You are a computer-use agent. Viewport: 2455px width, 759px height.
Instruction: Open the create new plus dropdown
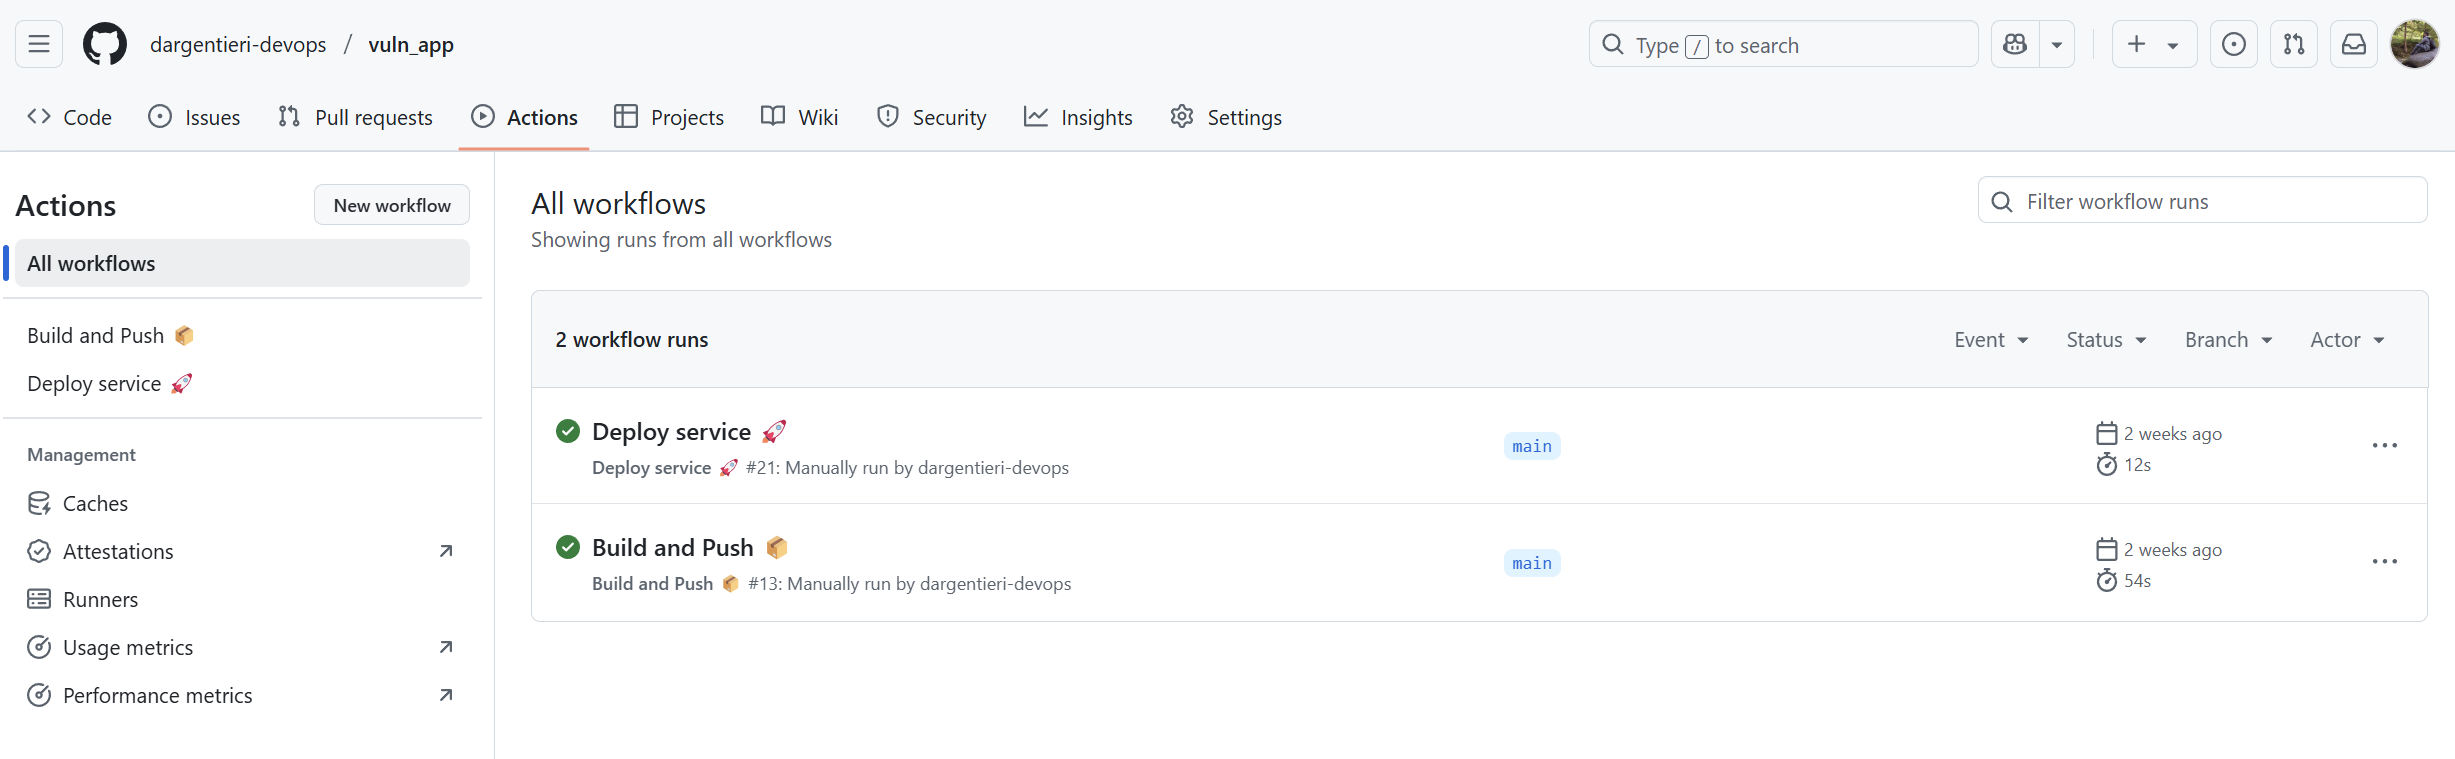(x=2153, y=44)
